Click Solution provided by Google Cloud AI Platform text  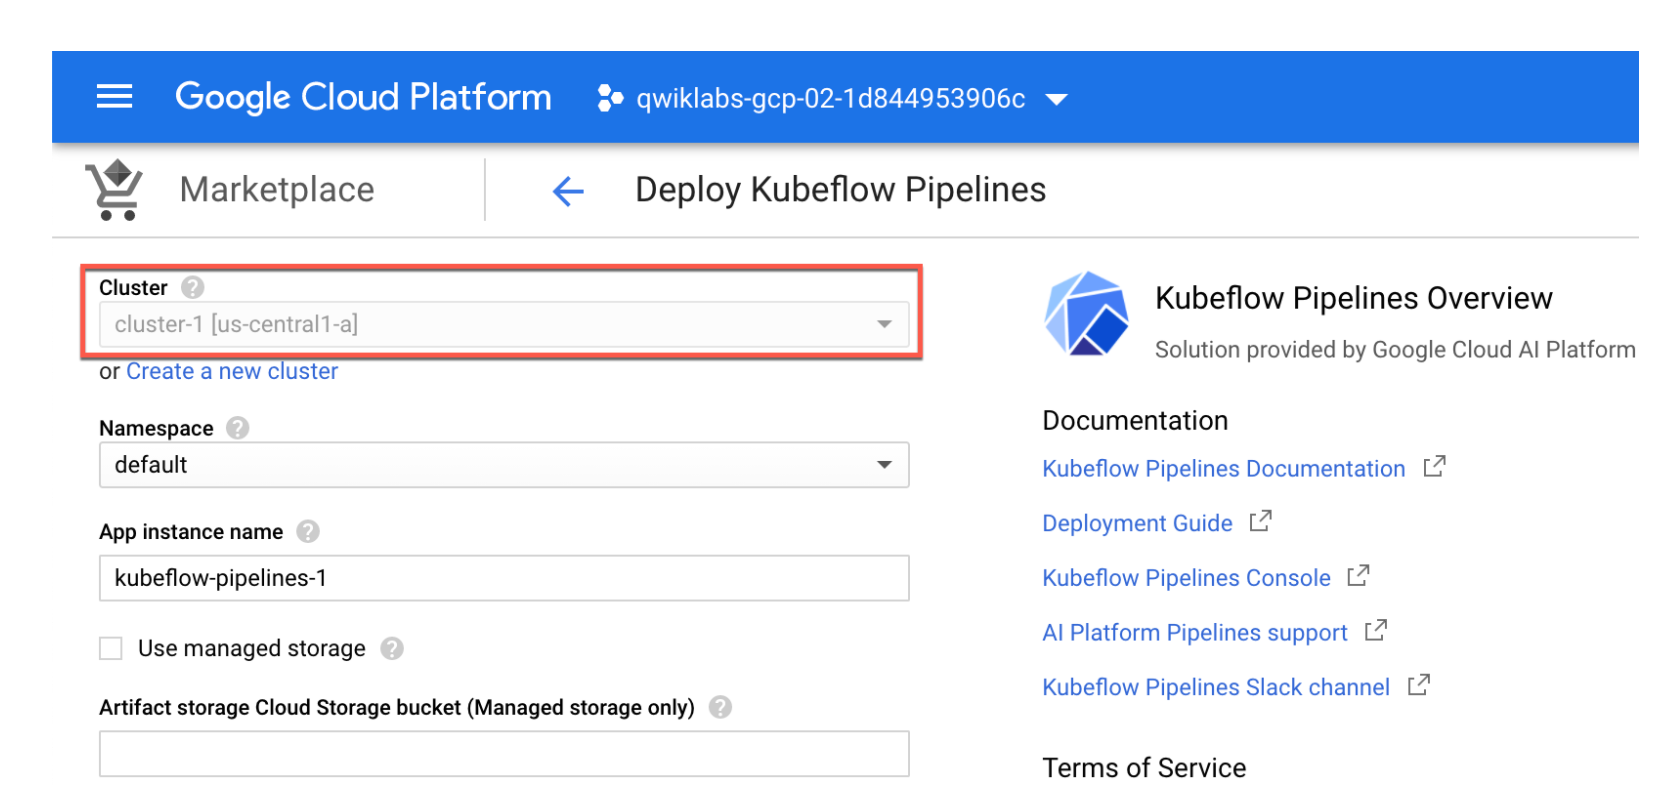pos(1395,350)
